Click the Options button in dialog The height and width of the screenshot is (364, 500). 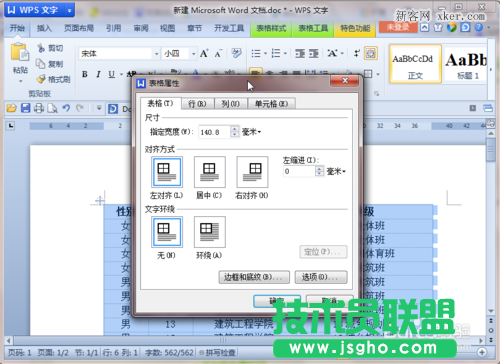pyautogui.click(x=321, y=277)
